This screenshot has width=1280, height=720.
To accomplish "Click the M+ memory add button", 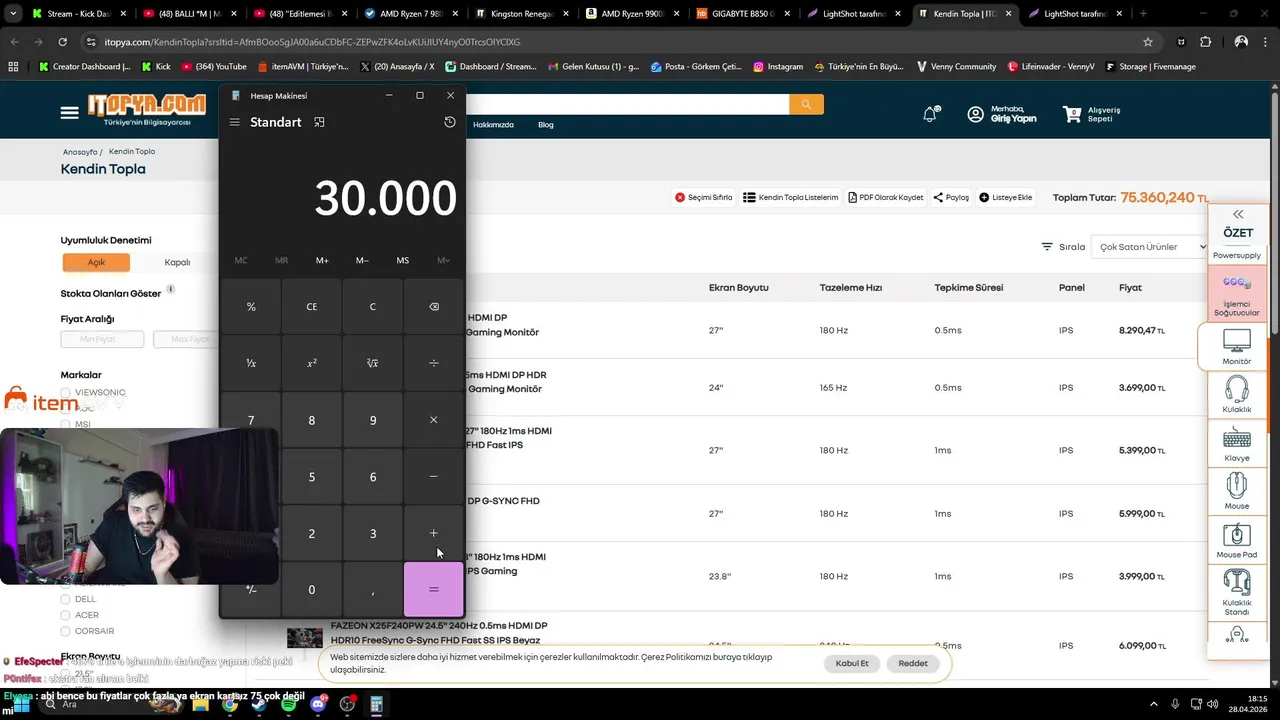I will (322, 260).
